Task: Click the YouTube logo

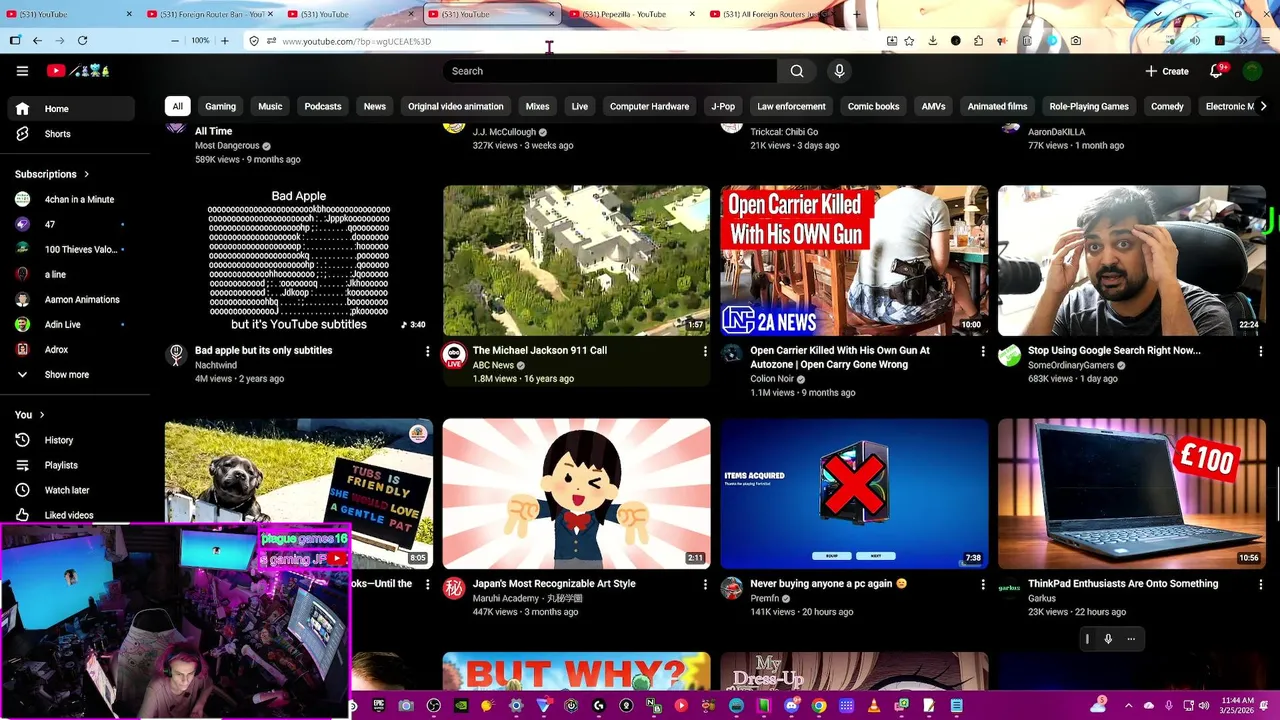Action: coord(78,71)
